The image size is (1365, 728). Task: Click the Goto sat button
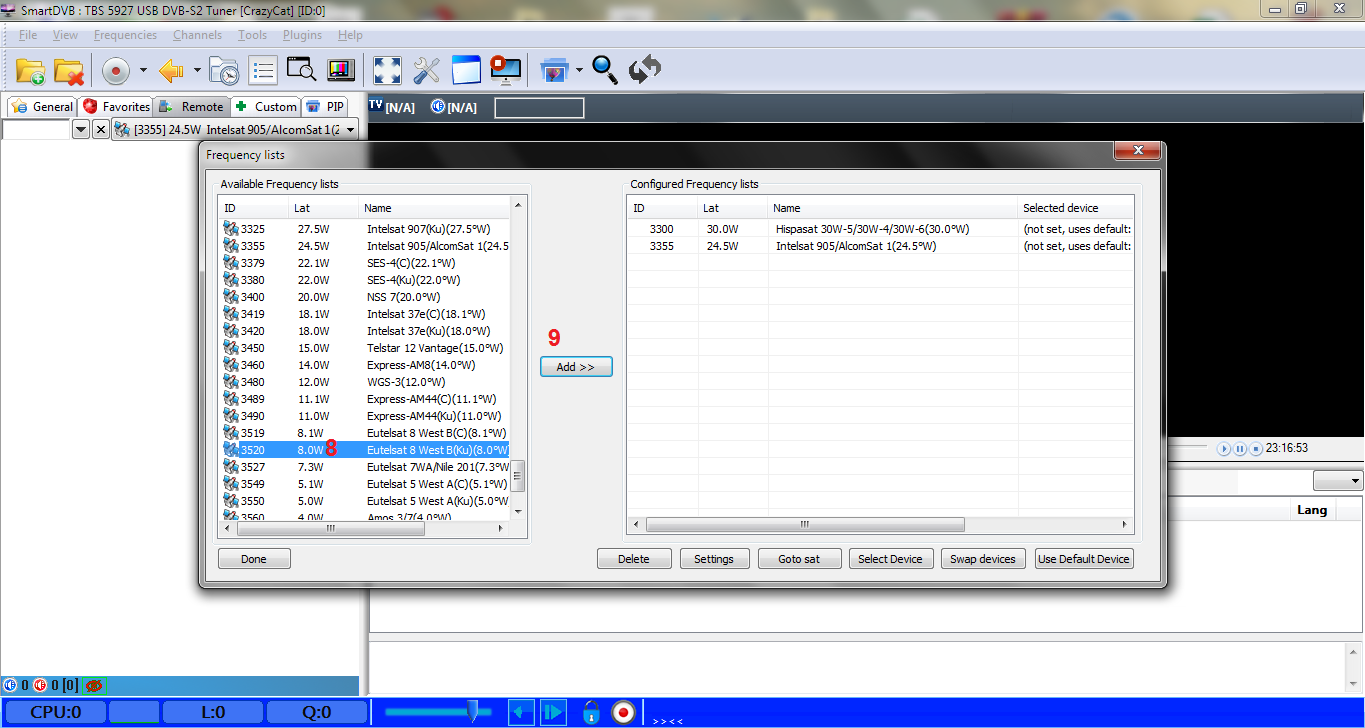(x=799, y=559)
